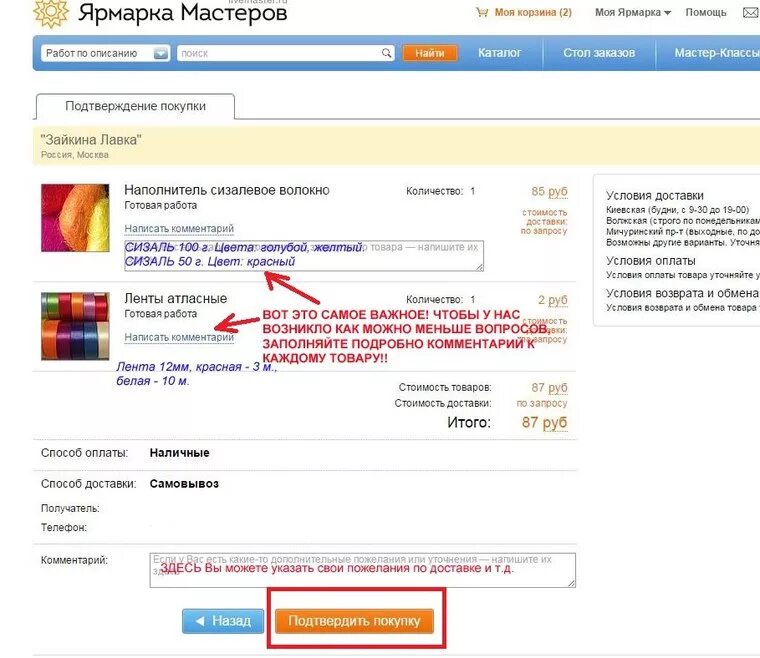Click the mail envelope icon
The image size is (760, 658).
coord(751,13)
